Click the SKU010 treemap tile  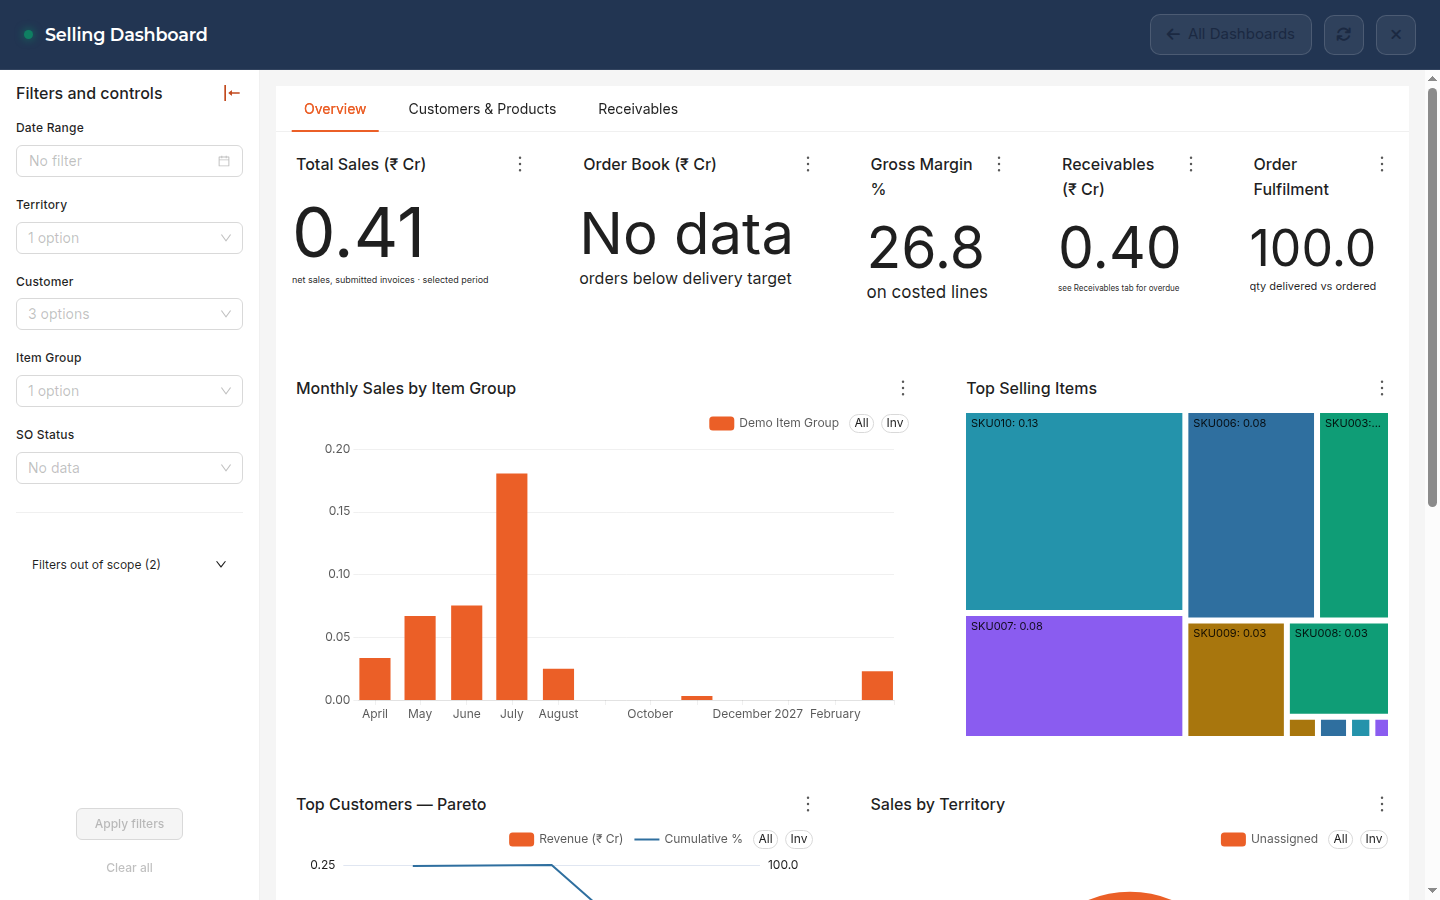click(x=1074, y=511)
